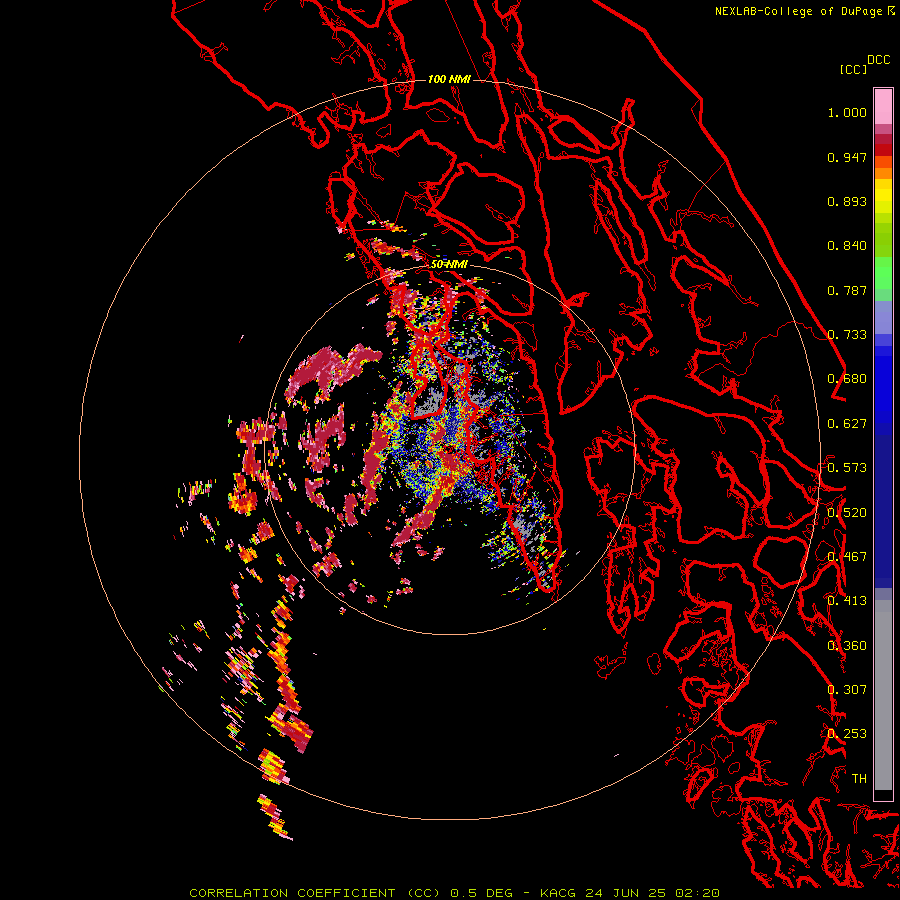The height and width of the screenshot is (900, 900).
Task: Pick the bright green swatch on color bar
Action: point(883,273)
